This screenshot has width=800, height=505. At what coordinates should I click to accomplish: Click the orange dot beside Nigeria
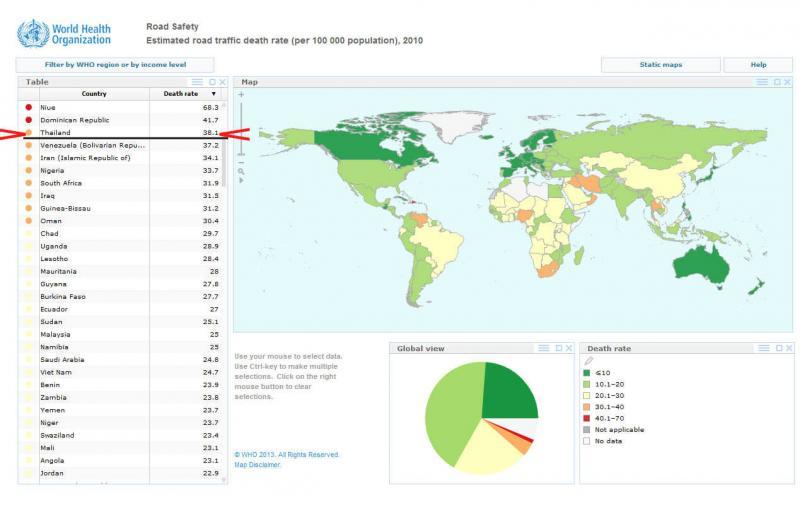(29, 170)
